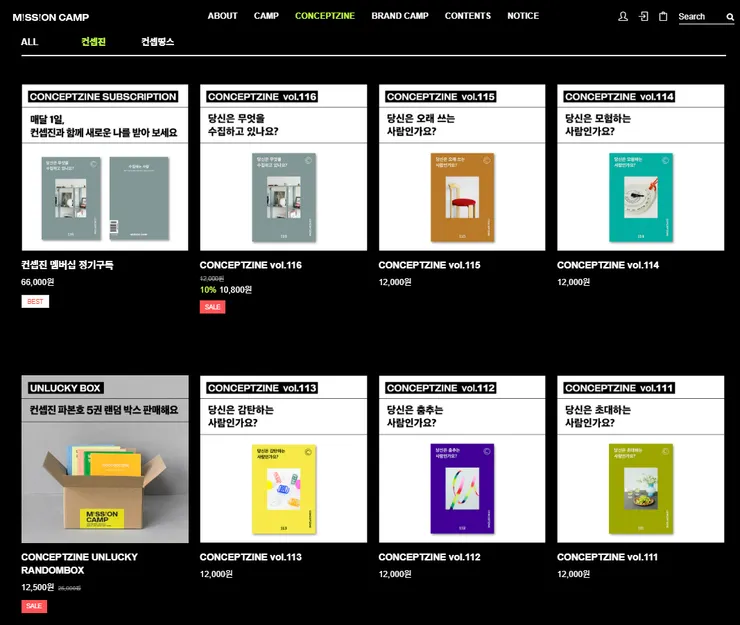Select the 컨셉띵스 category tab
740x625 pixels.
[158, 42]
